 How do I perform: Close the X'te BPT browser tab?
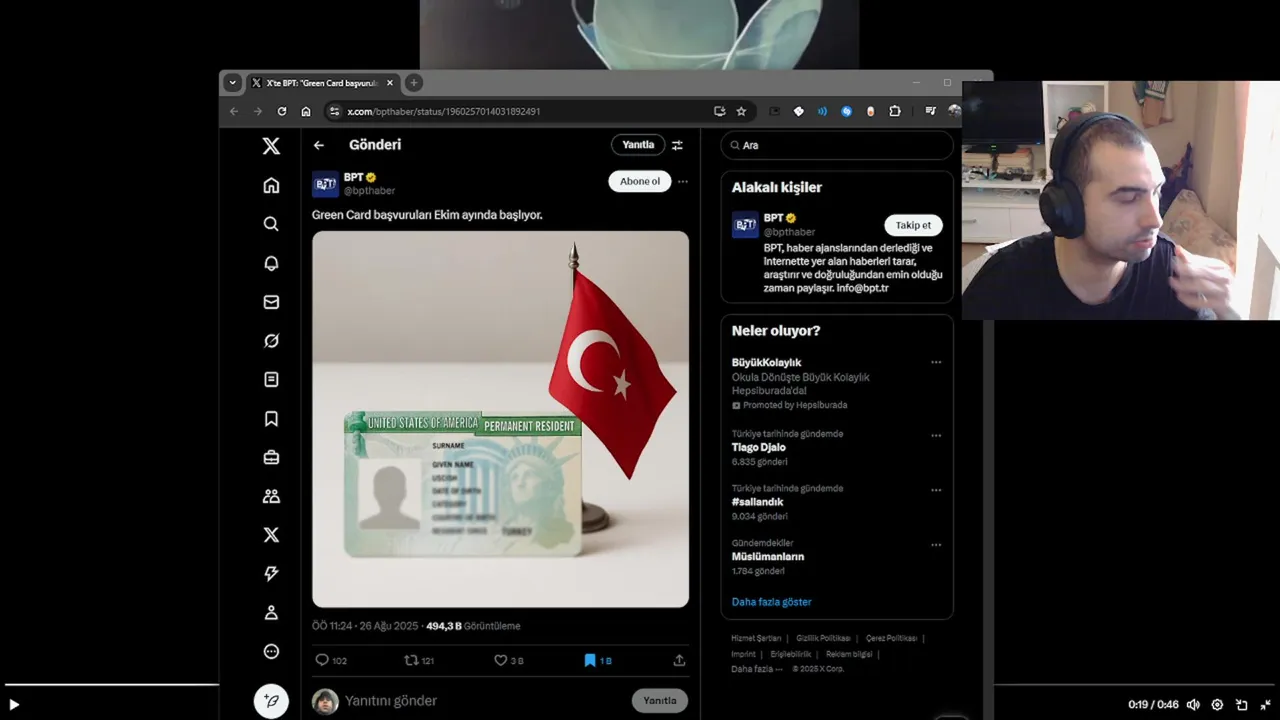[x=390, y=83]
